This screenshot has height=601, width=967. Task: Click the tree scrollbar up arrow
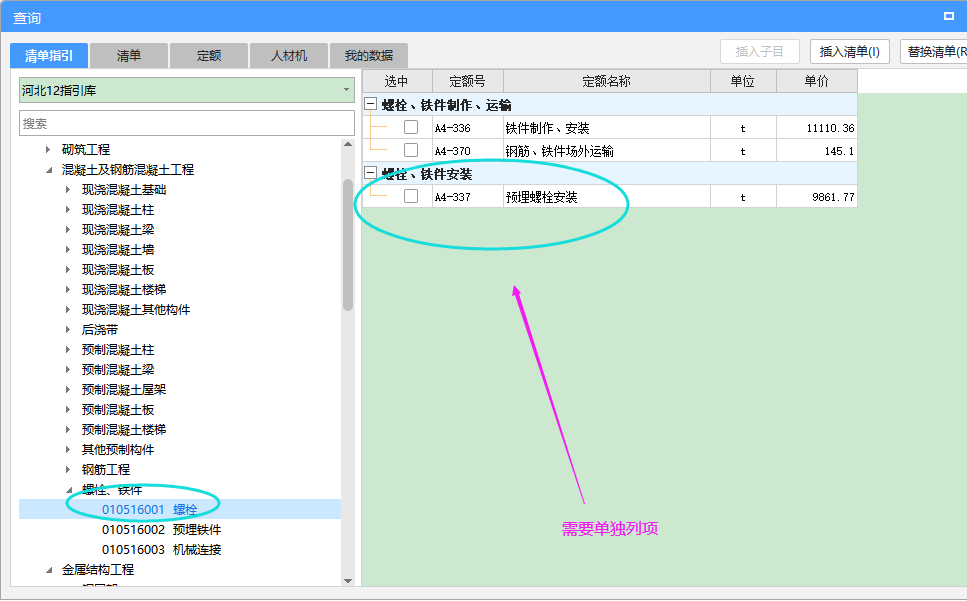click(x=348, y=144)
